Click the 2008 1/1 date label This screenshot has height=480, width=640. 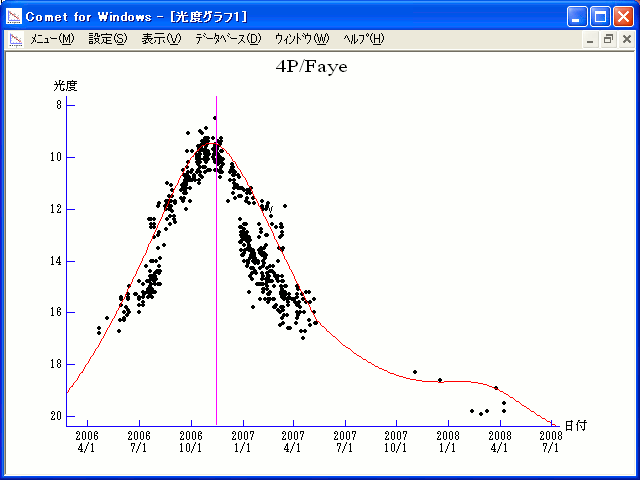pyautogui.click(x=448, y=442)
